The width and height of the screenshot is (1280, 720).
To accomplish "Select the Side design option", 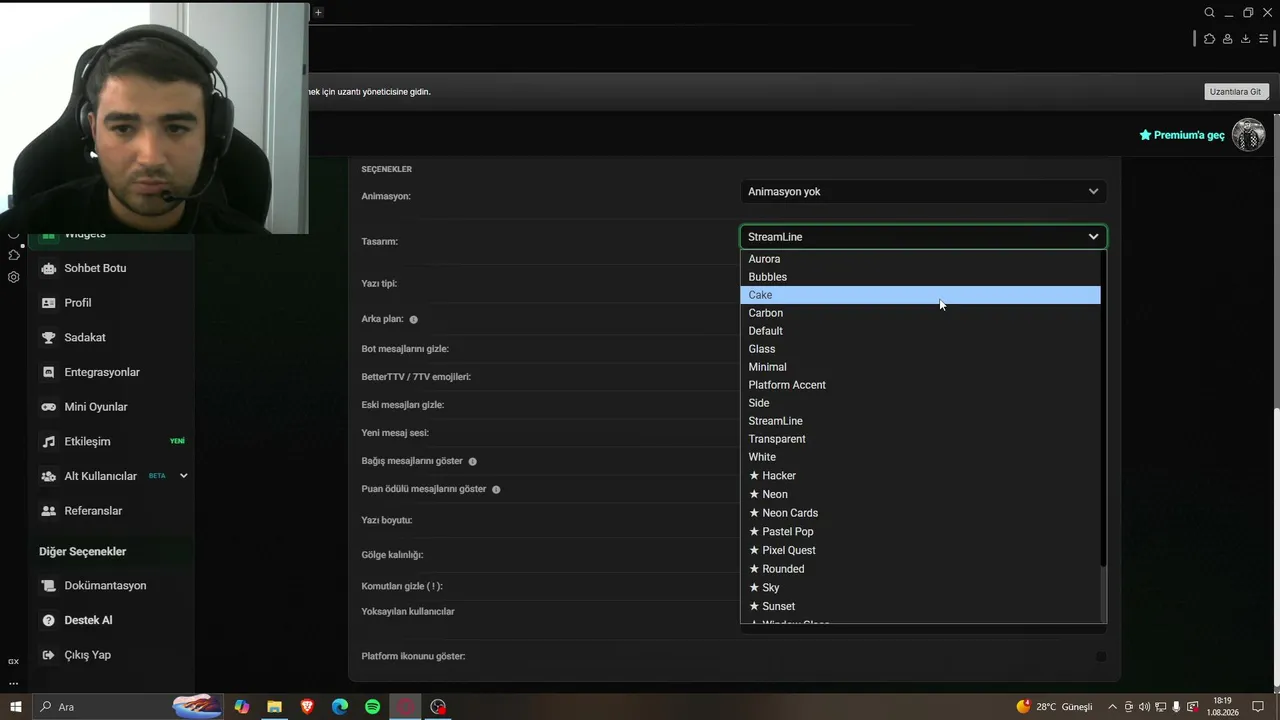I will (x=920, y=403).
